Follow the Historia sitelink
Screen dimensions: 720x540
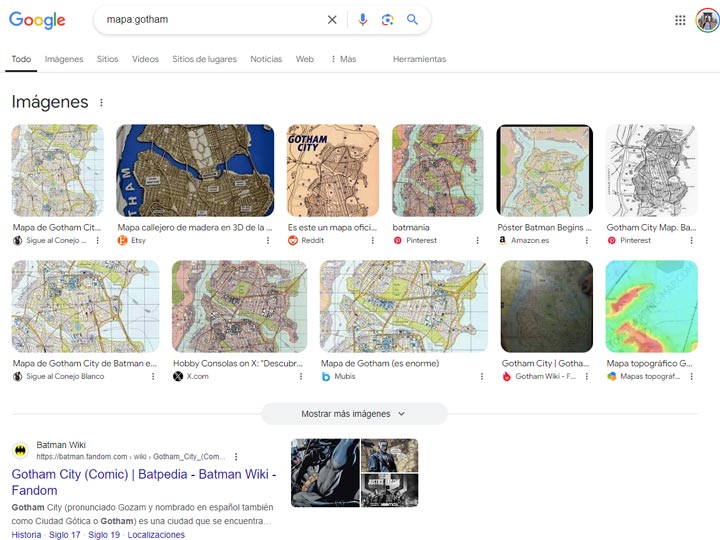(26, 535)
